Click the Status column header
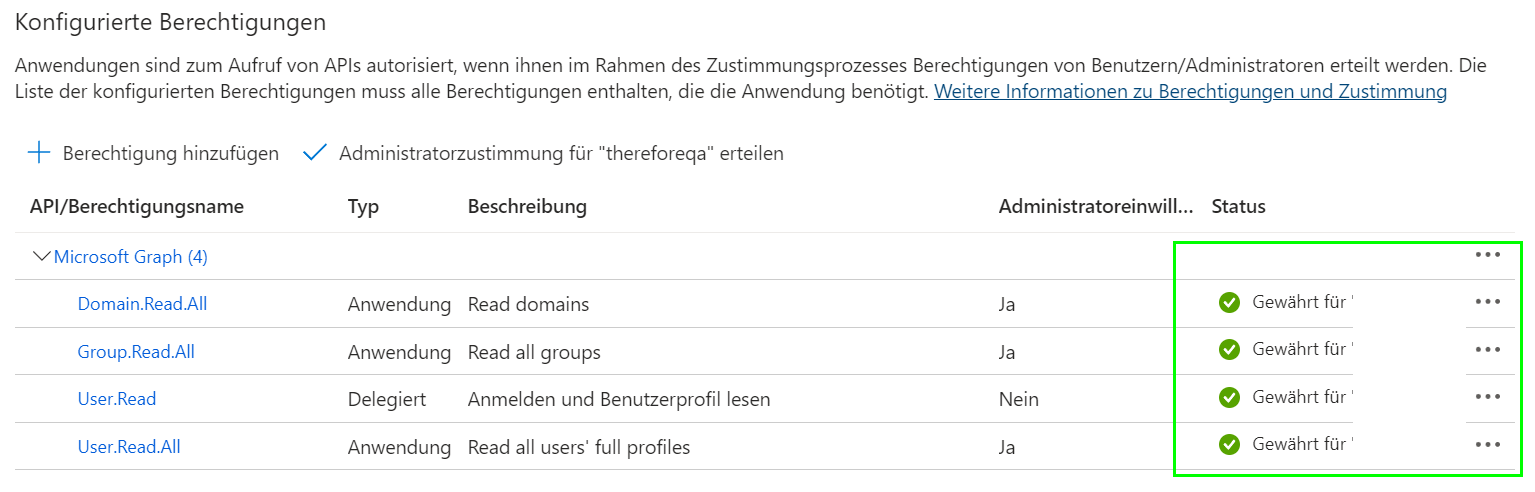 [x=1238, y=207]
